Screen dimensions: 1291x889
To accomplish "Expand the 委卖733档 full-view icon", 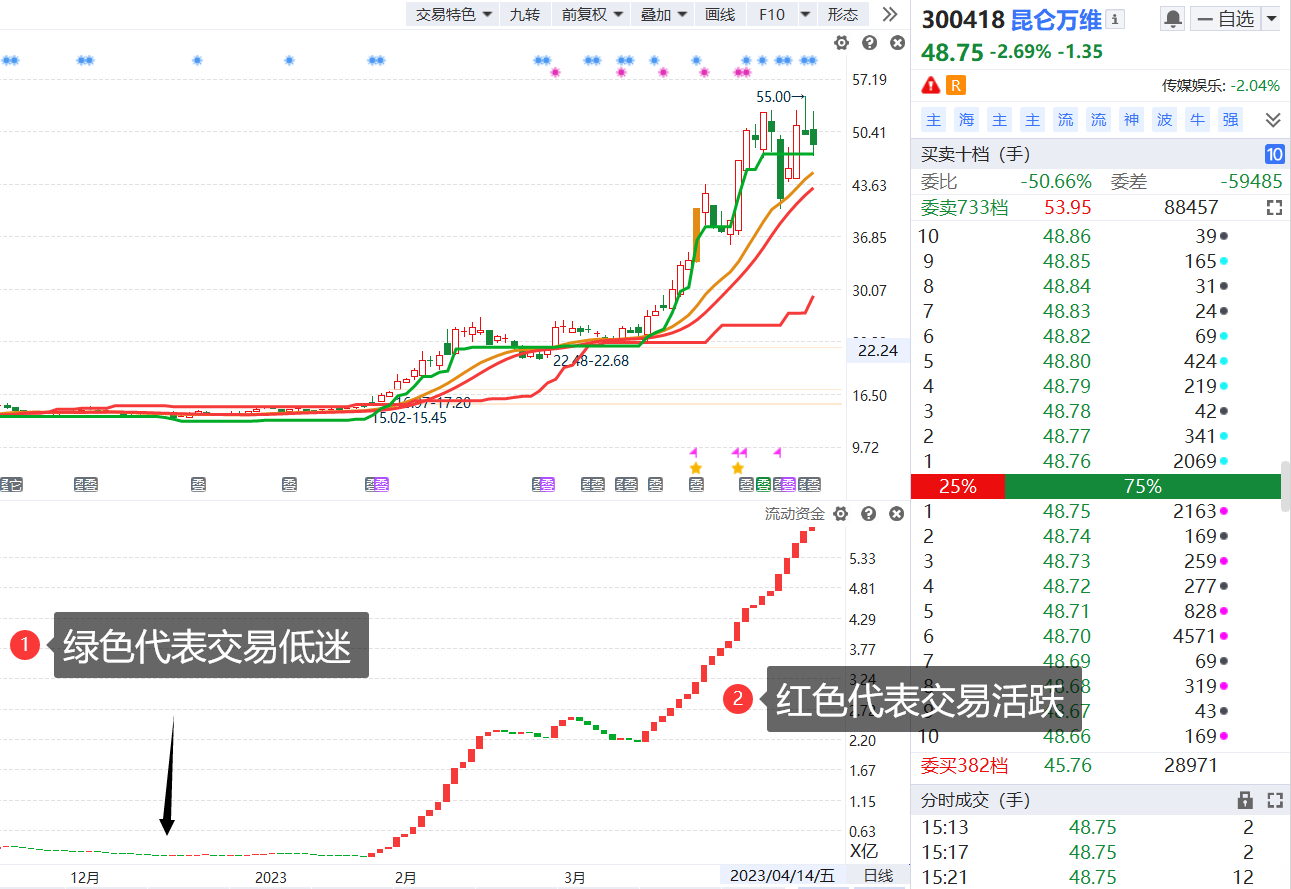I will point(1274,208).
